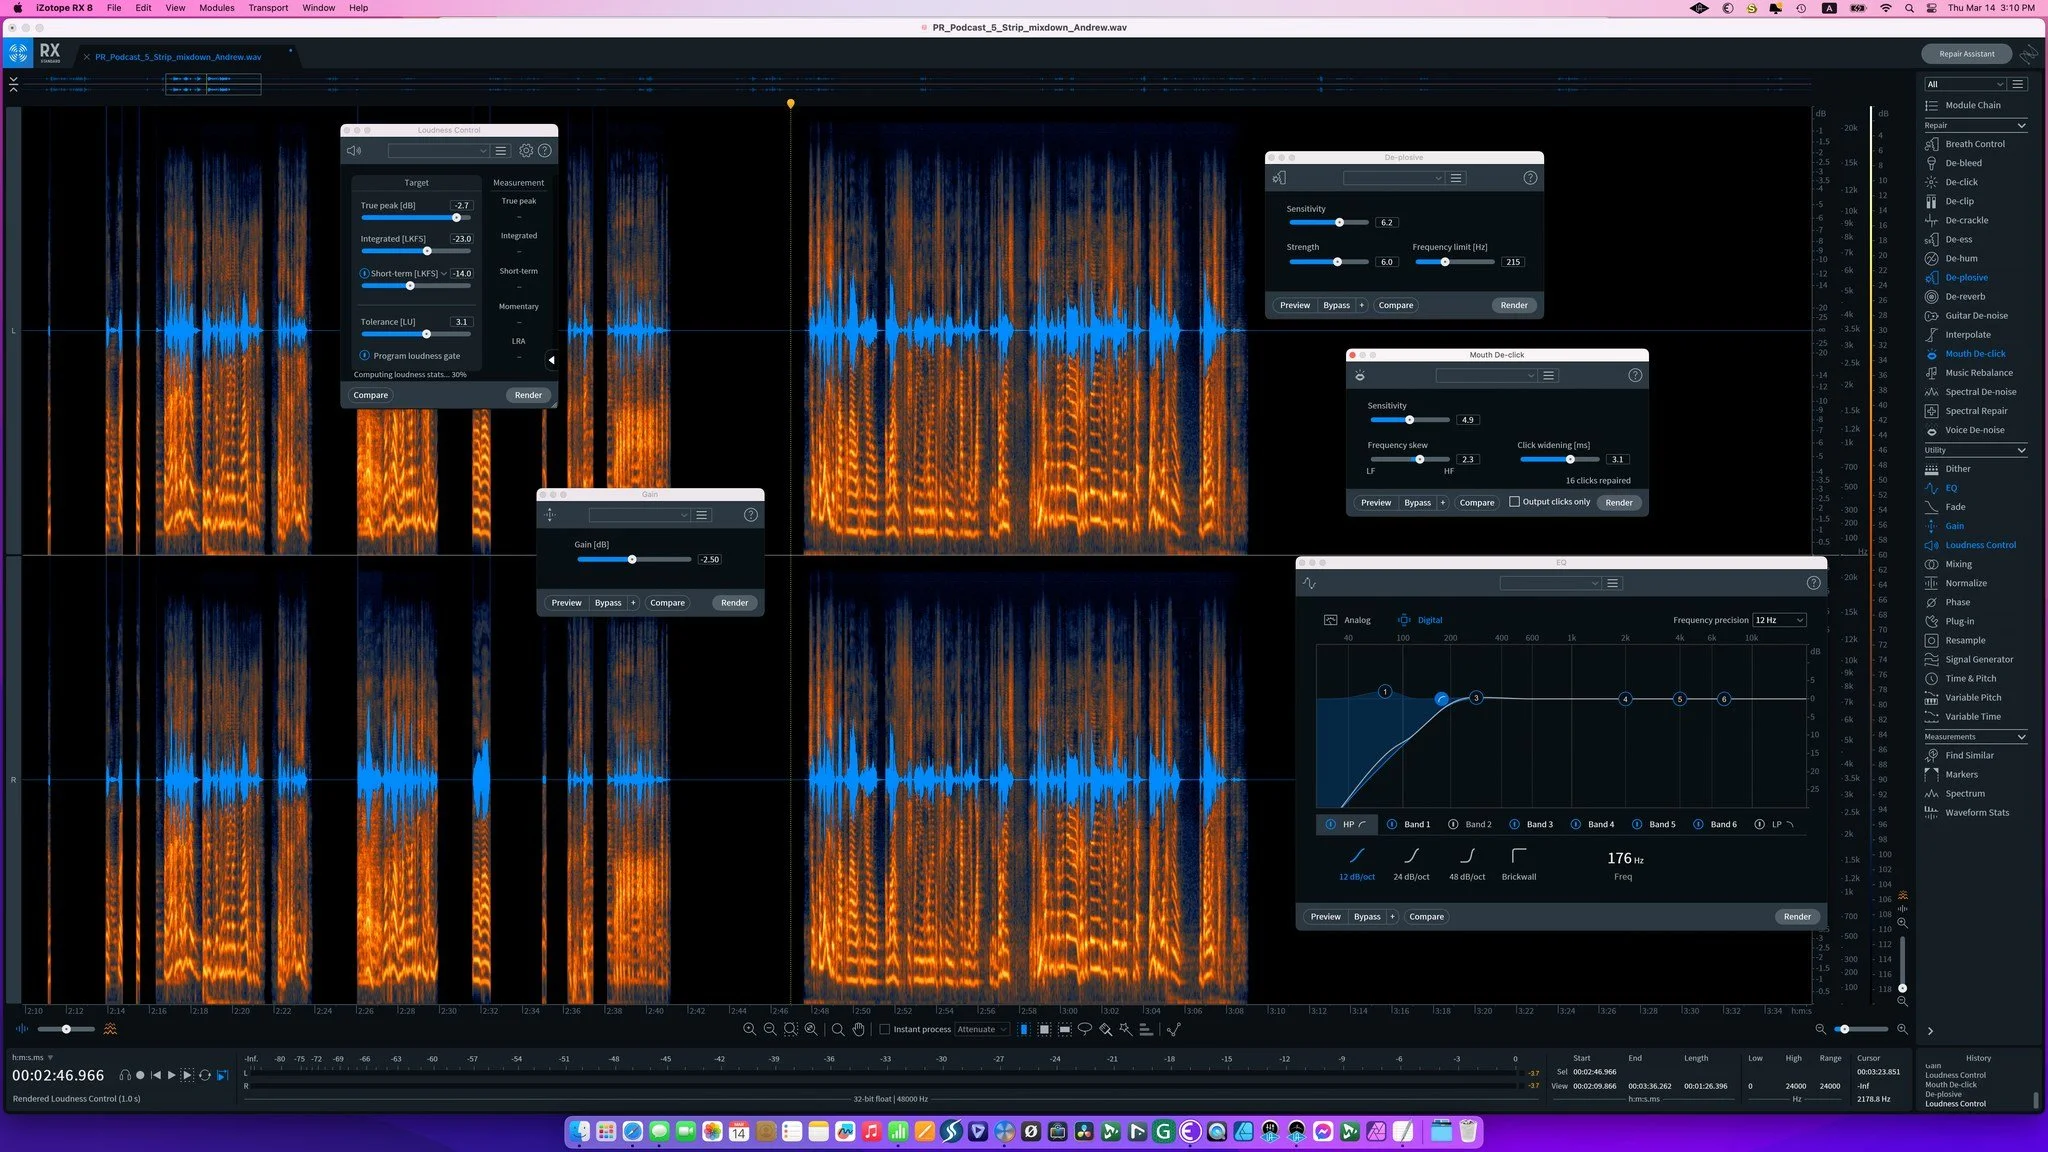Select the Magic Wand tool
This screenshot has height=1152, width=2048.
pos(1126,1029)
